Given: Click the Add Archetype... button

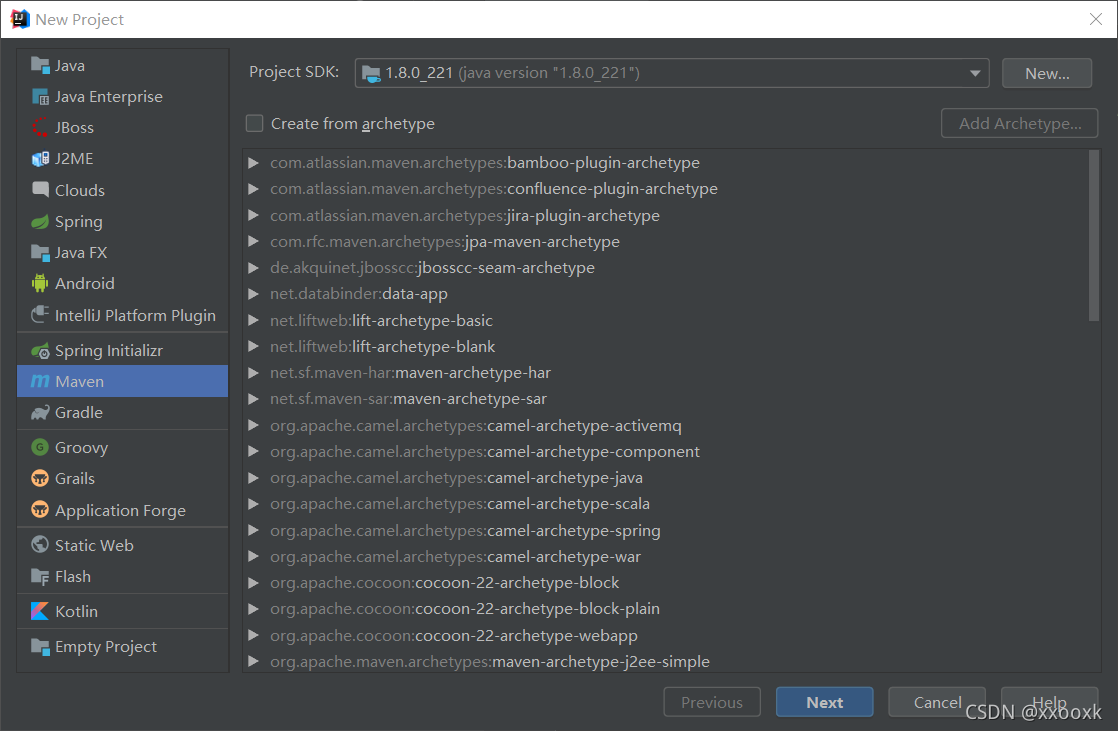Looking at the screenshot, I should point(1020,123).
